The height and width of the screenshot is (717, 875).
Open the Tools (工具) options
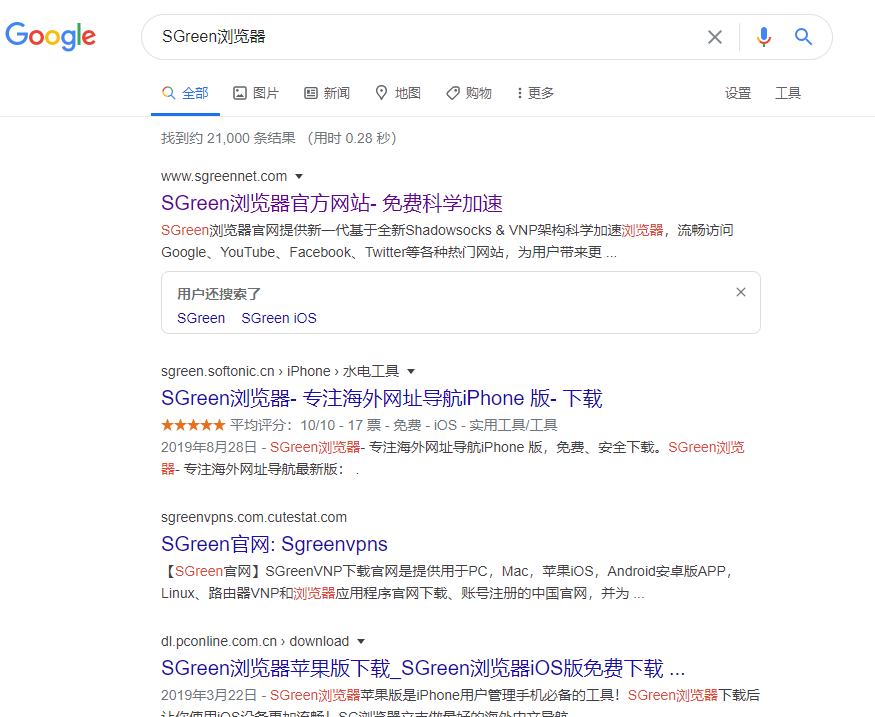coord(788,93)
